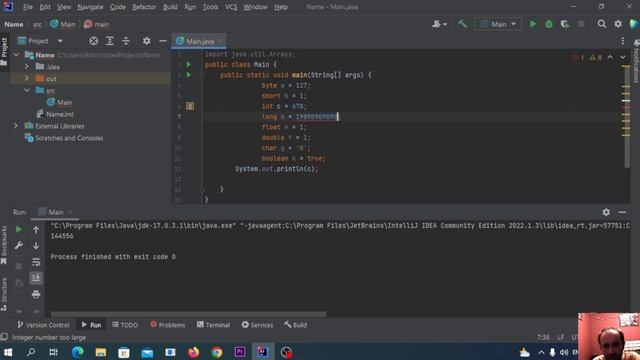
Task: Print console output icon in Run panel
Action: point(36,294)
